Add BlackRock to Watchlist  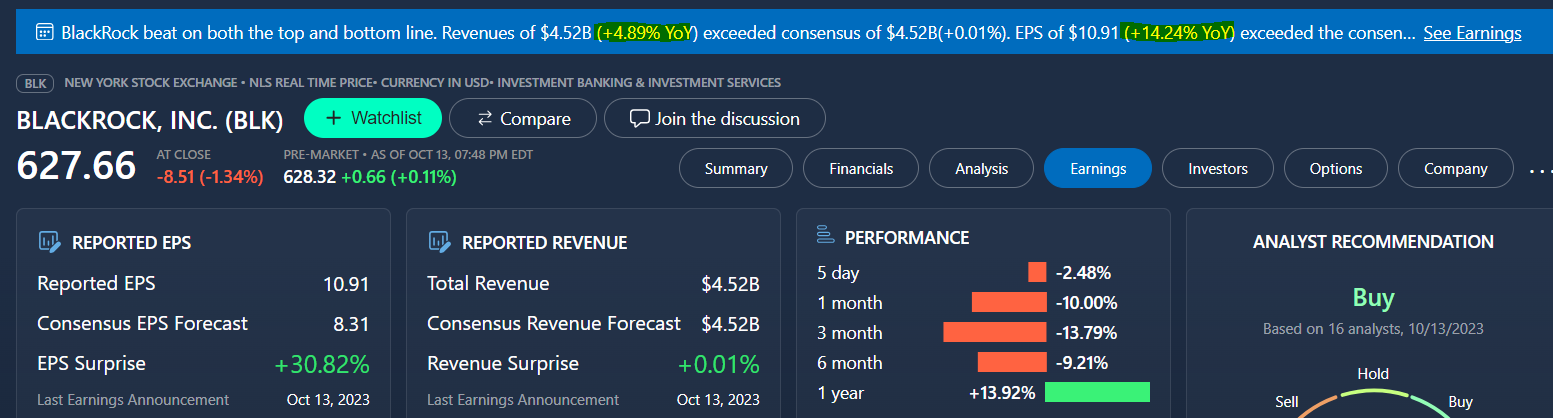point(373,118)
